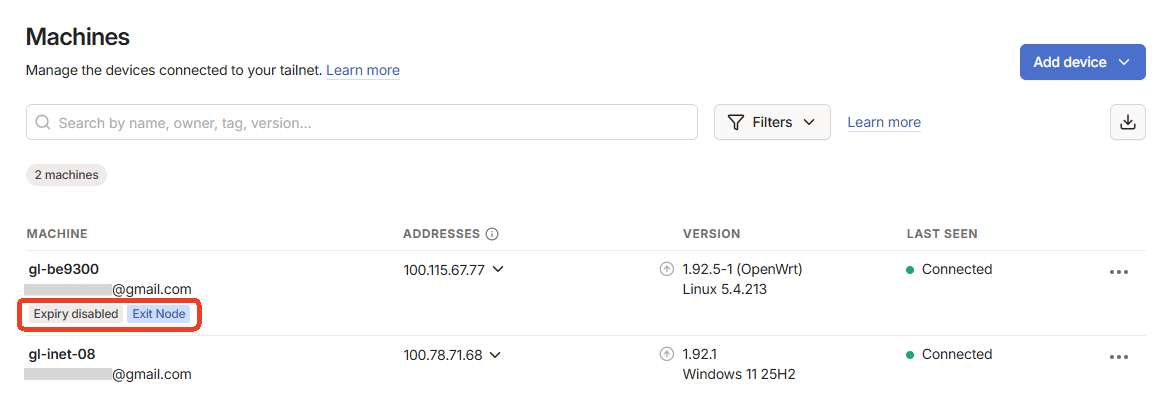Click the Linux 5.4.213 text
Image resolution: width=1170 pixels, height=396 pixels.
pyautogui.click(x=725, y=289)
